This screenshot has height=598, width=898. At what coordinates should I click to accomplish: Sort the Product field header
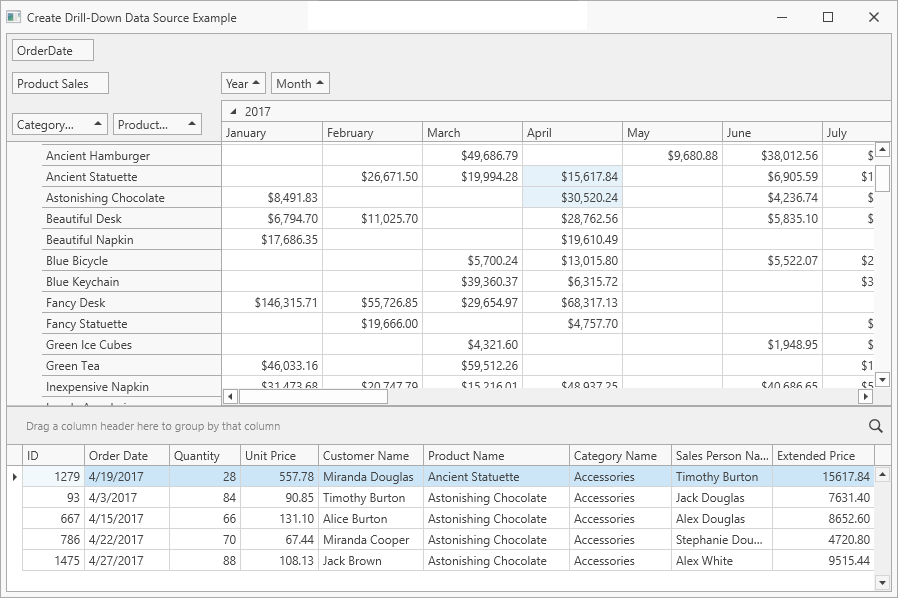157,124
